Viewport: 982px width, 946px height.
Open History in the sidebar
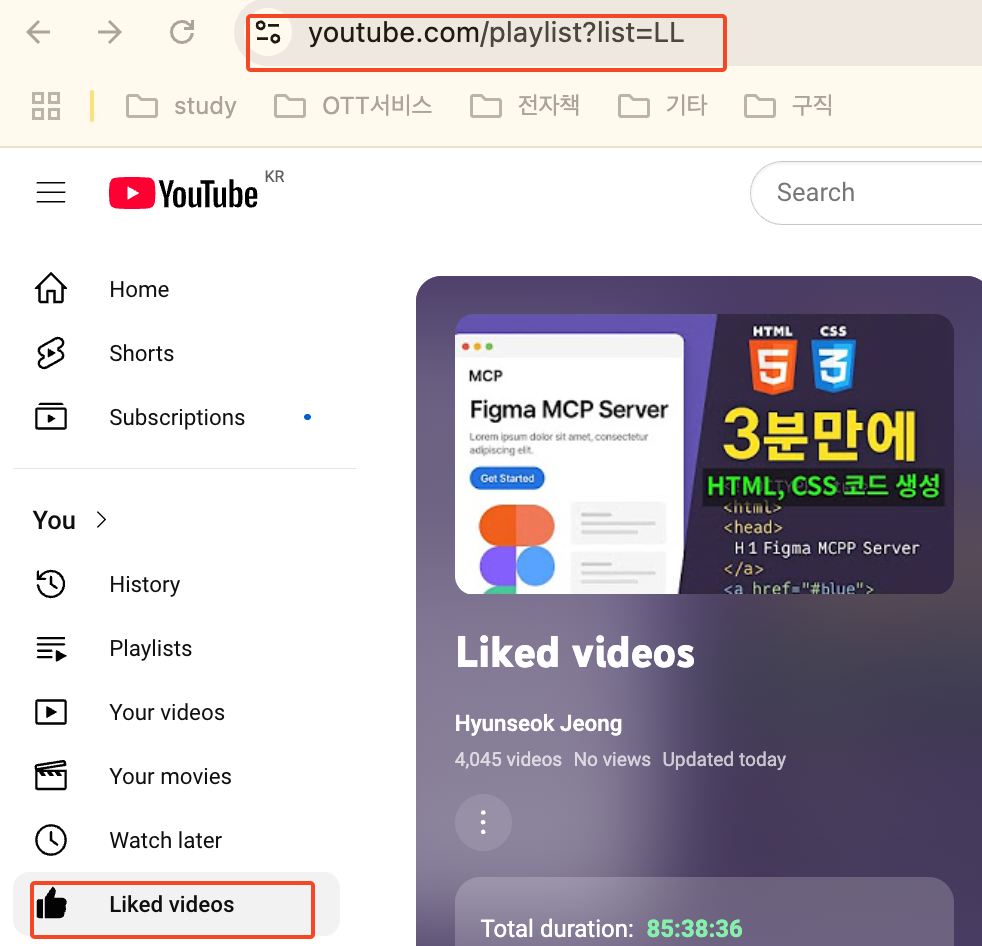click(x=145, y=584)
